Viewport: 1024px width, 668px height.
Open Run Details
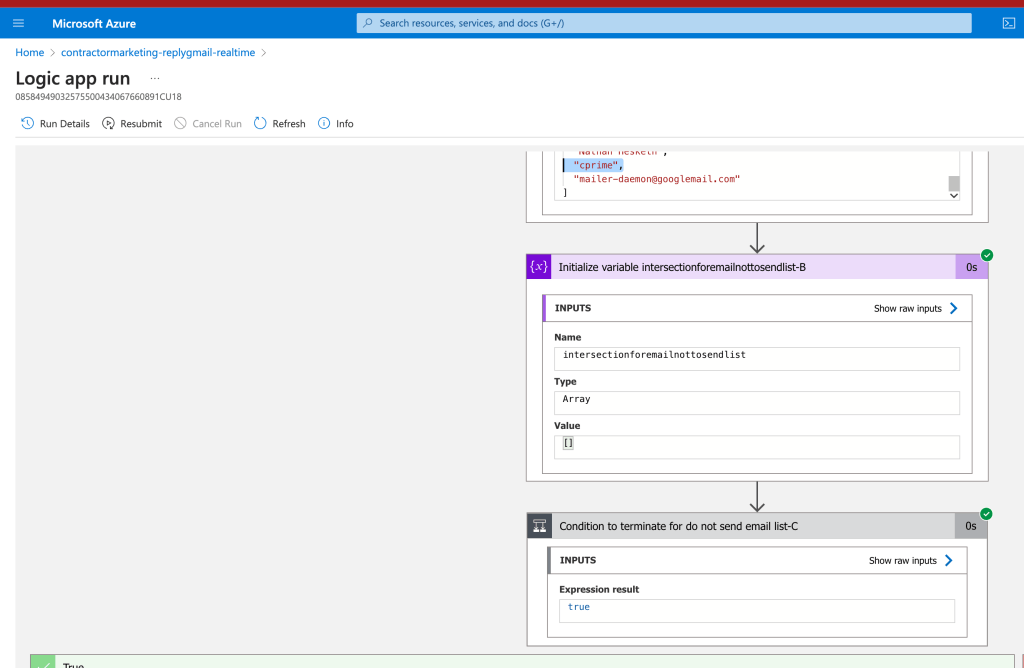pos(64,123)
